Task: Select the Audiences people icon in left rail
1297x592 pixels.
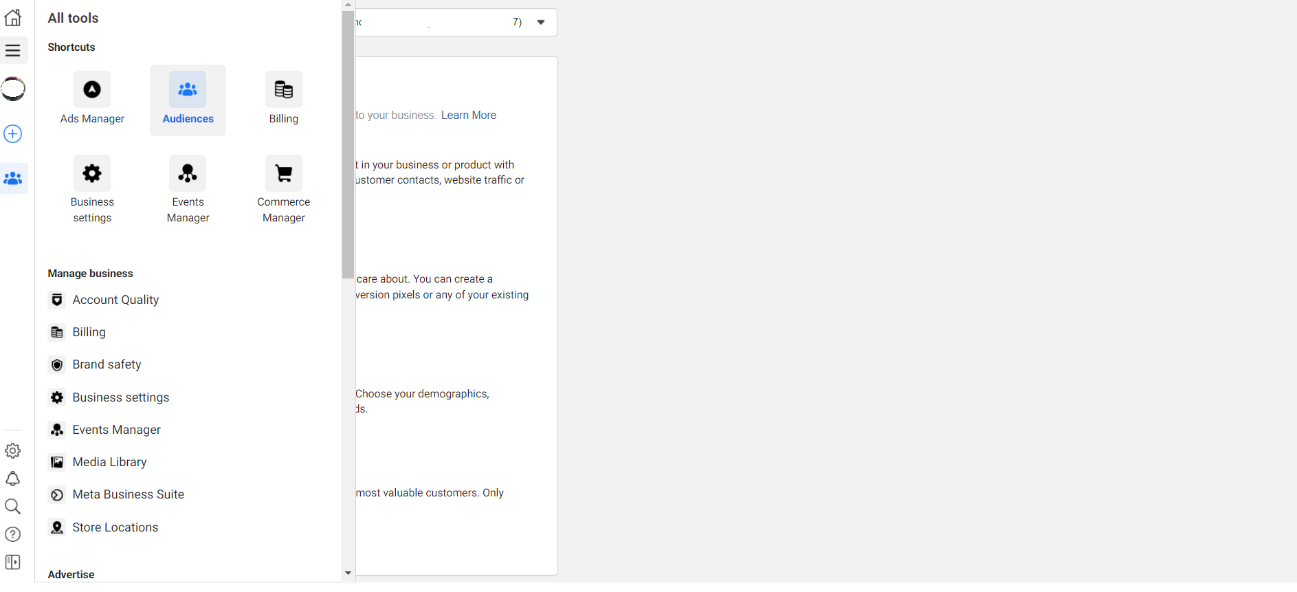Action: point(13,179)
